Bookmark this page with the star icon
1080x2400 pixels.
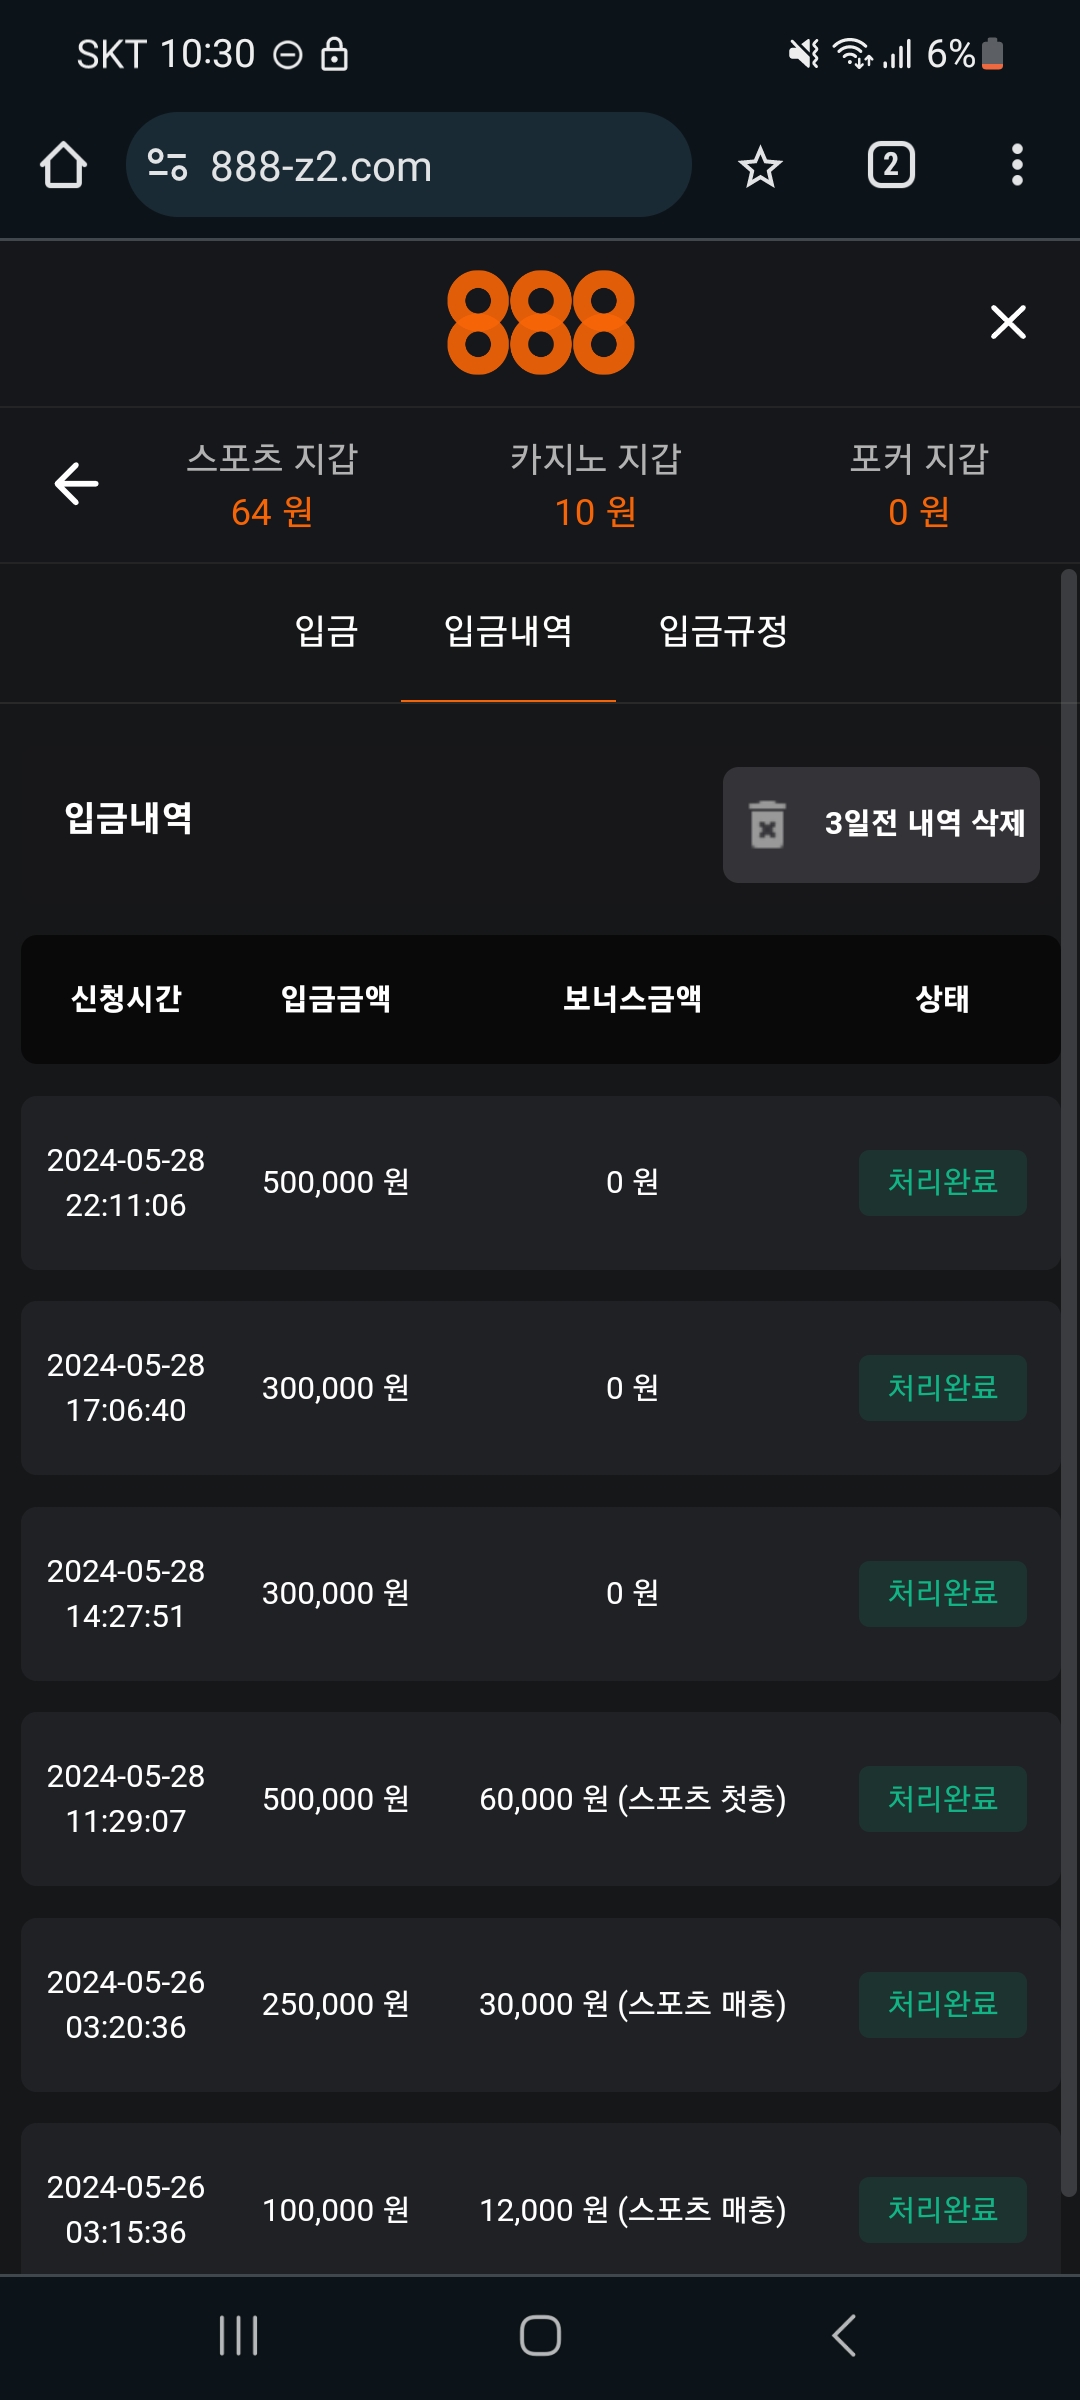[760, 166]
